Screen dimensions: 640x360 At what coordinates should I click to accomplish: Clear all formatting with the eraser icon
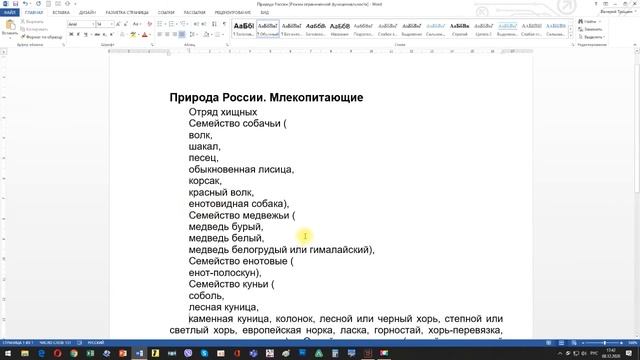[149, 24]
